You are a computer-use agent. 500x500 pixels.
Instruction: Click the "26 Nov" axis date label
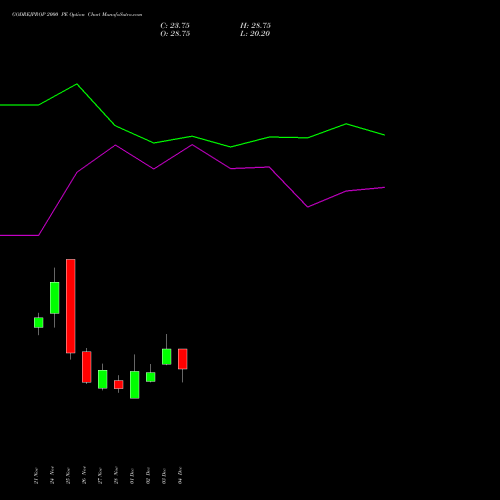[x=84, y=476]
